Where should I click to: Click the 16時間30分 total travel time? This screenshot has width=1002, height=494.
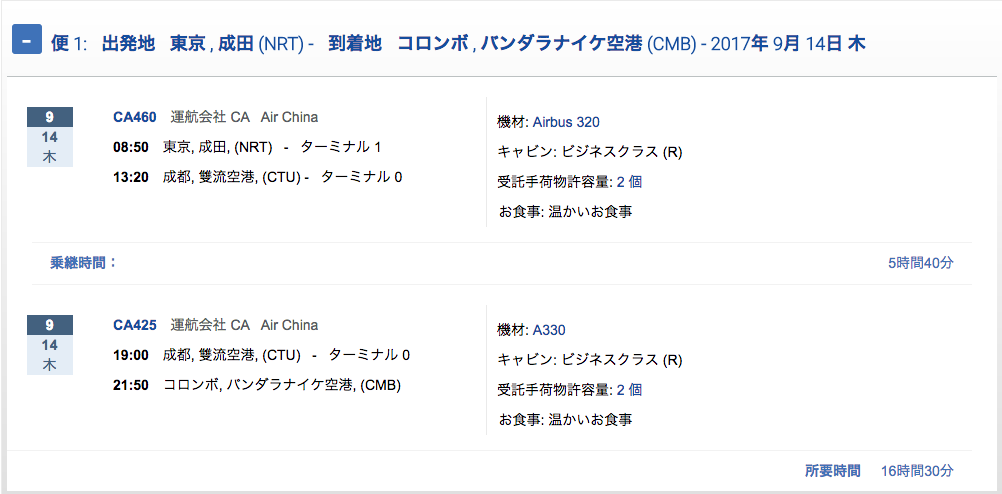(x=917, y=470)
